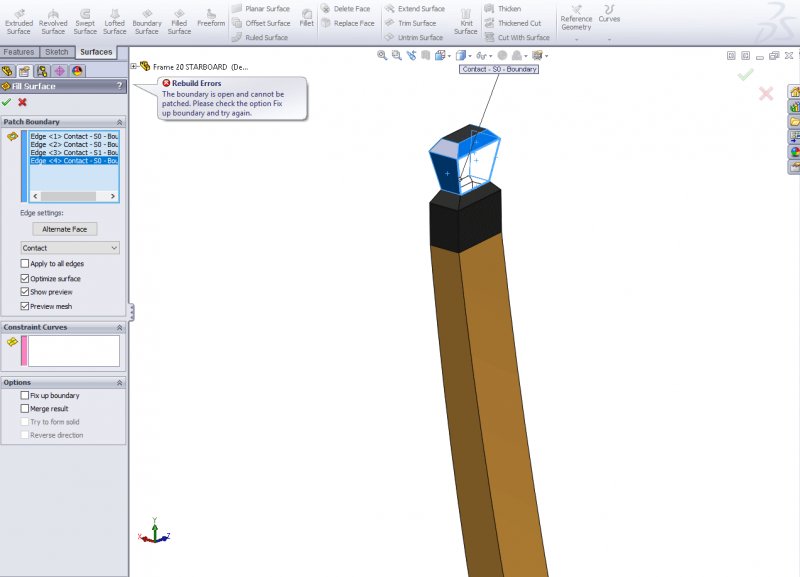Choose Thicken command

coord(503,9)
